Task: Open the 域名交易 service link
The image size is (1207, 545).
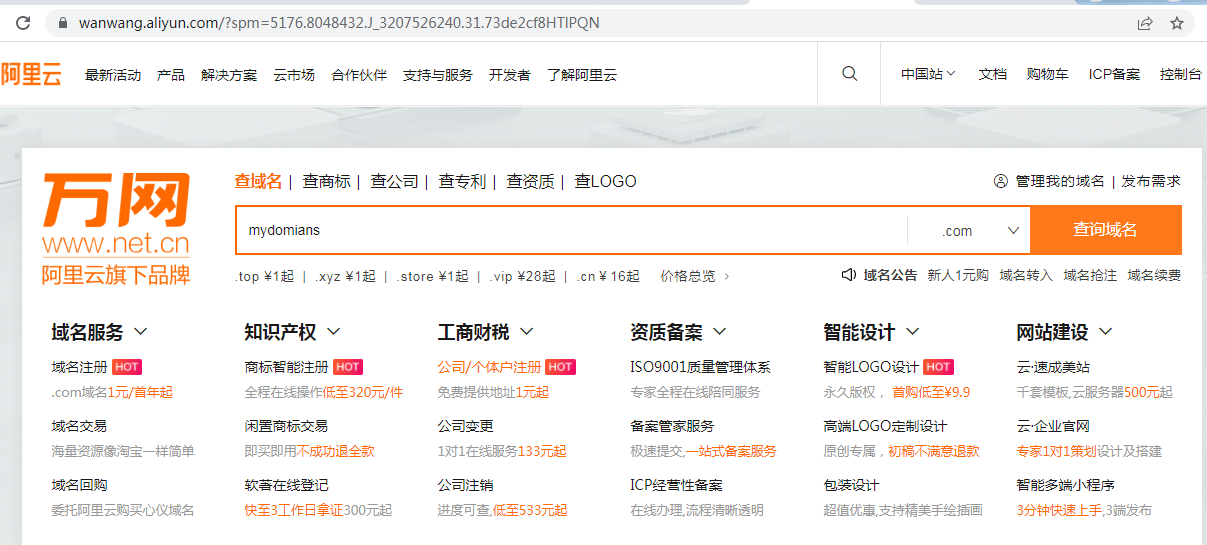Action: pos(79,426)
